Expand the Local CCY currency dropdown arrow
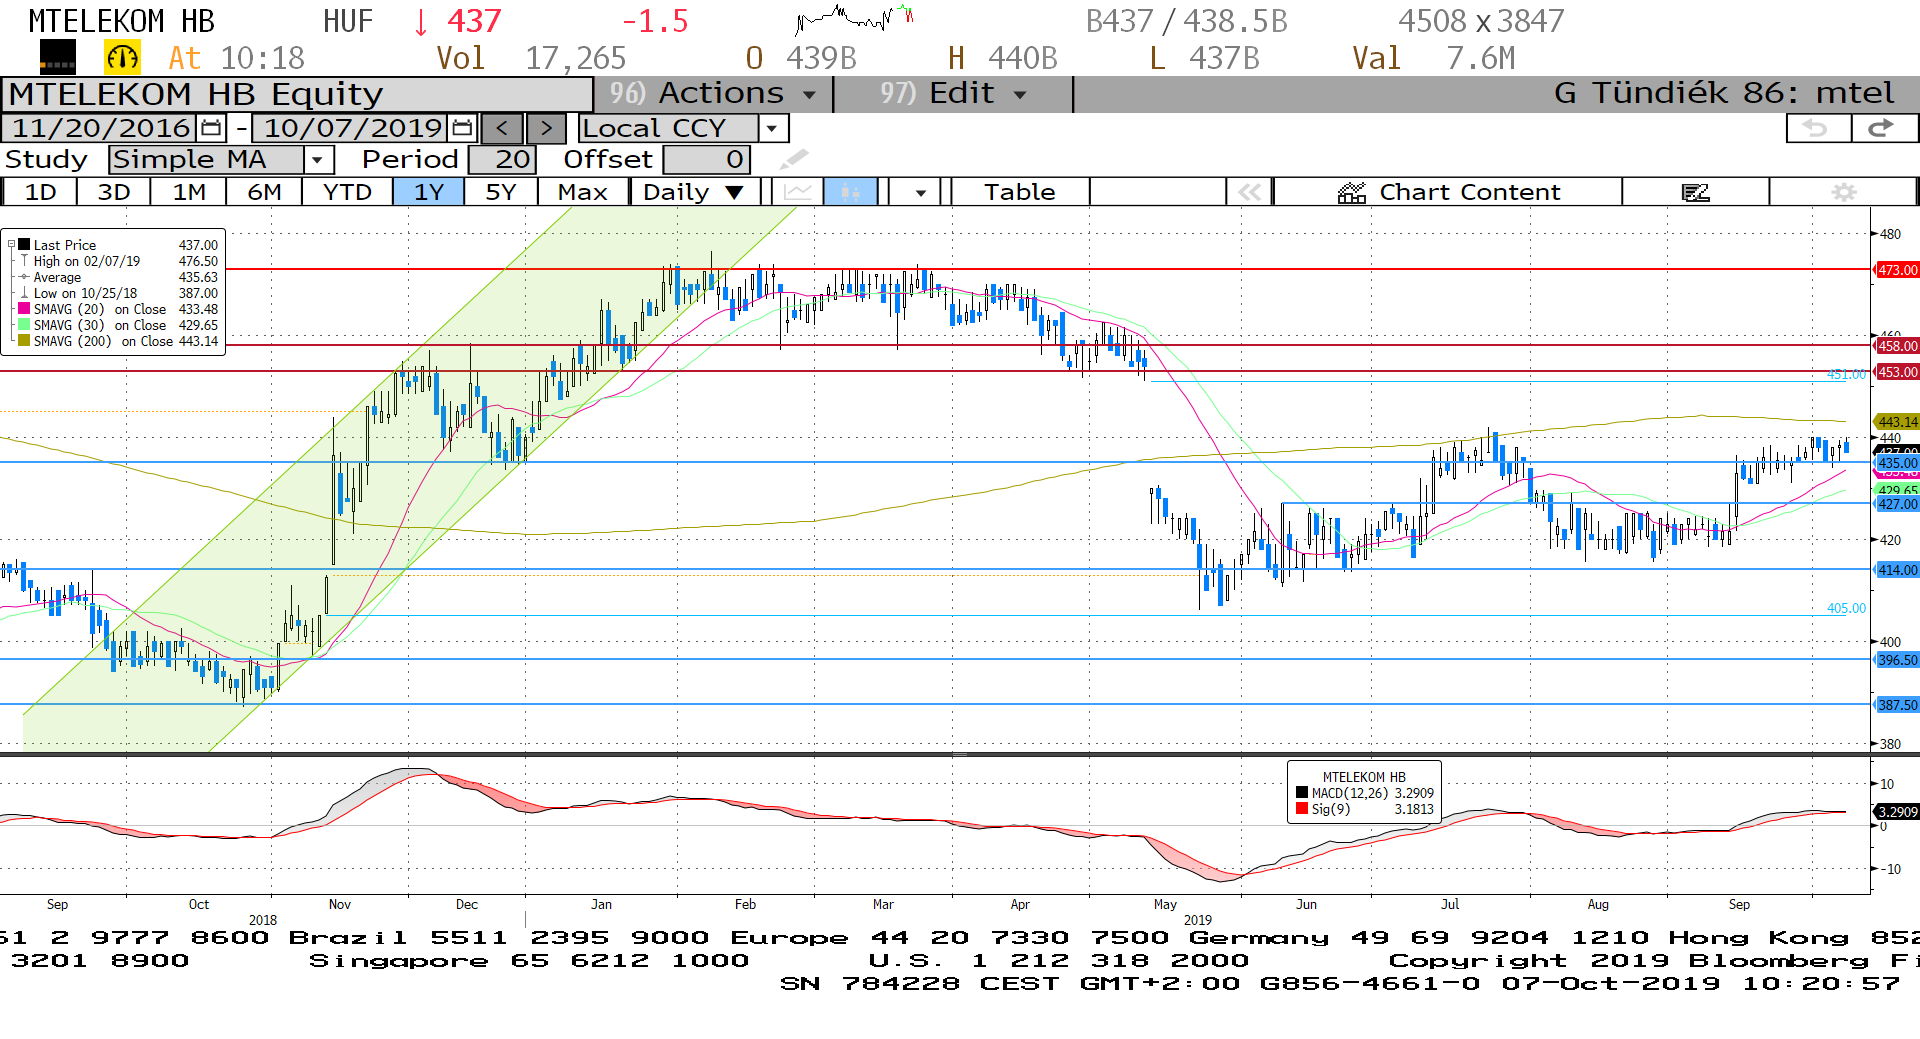Image resolution: width=1920 pixels, height=1039 pixels. [772, 128]
